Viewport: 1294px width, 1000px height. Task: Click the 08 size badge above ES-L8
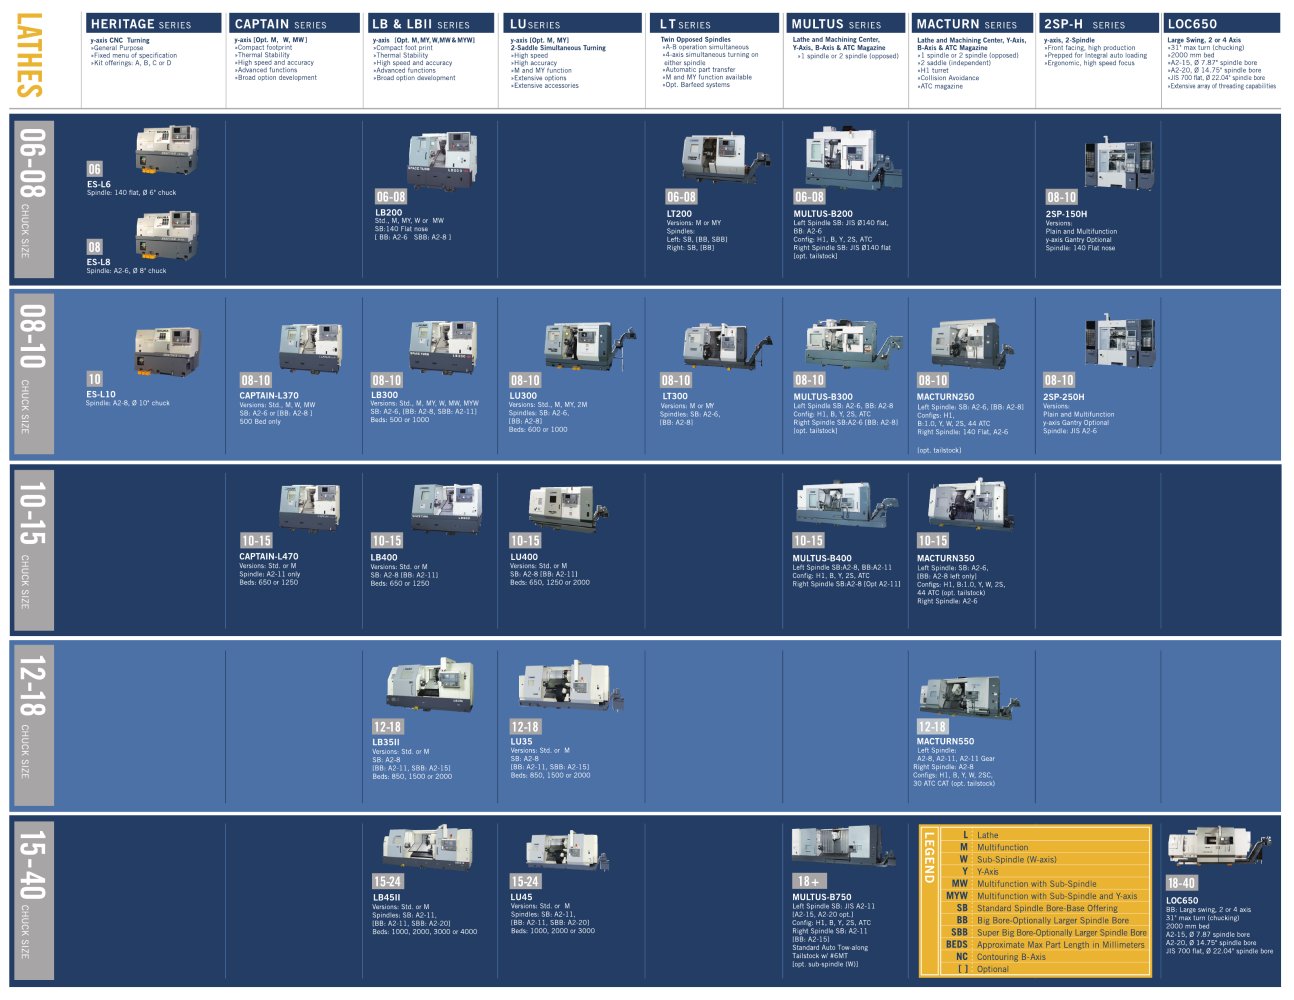click(94, 247)
